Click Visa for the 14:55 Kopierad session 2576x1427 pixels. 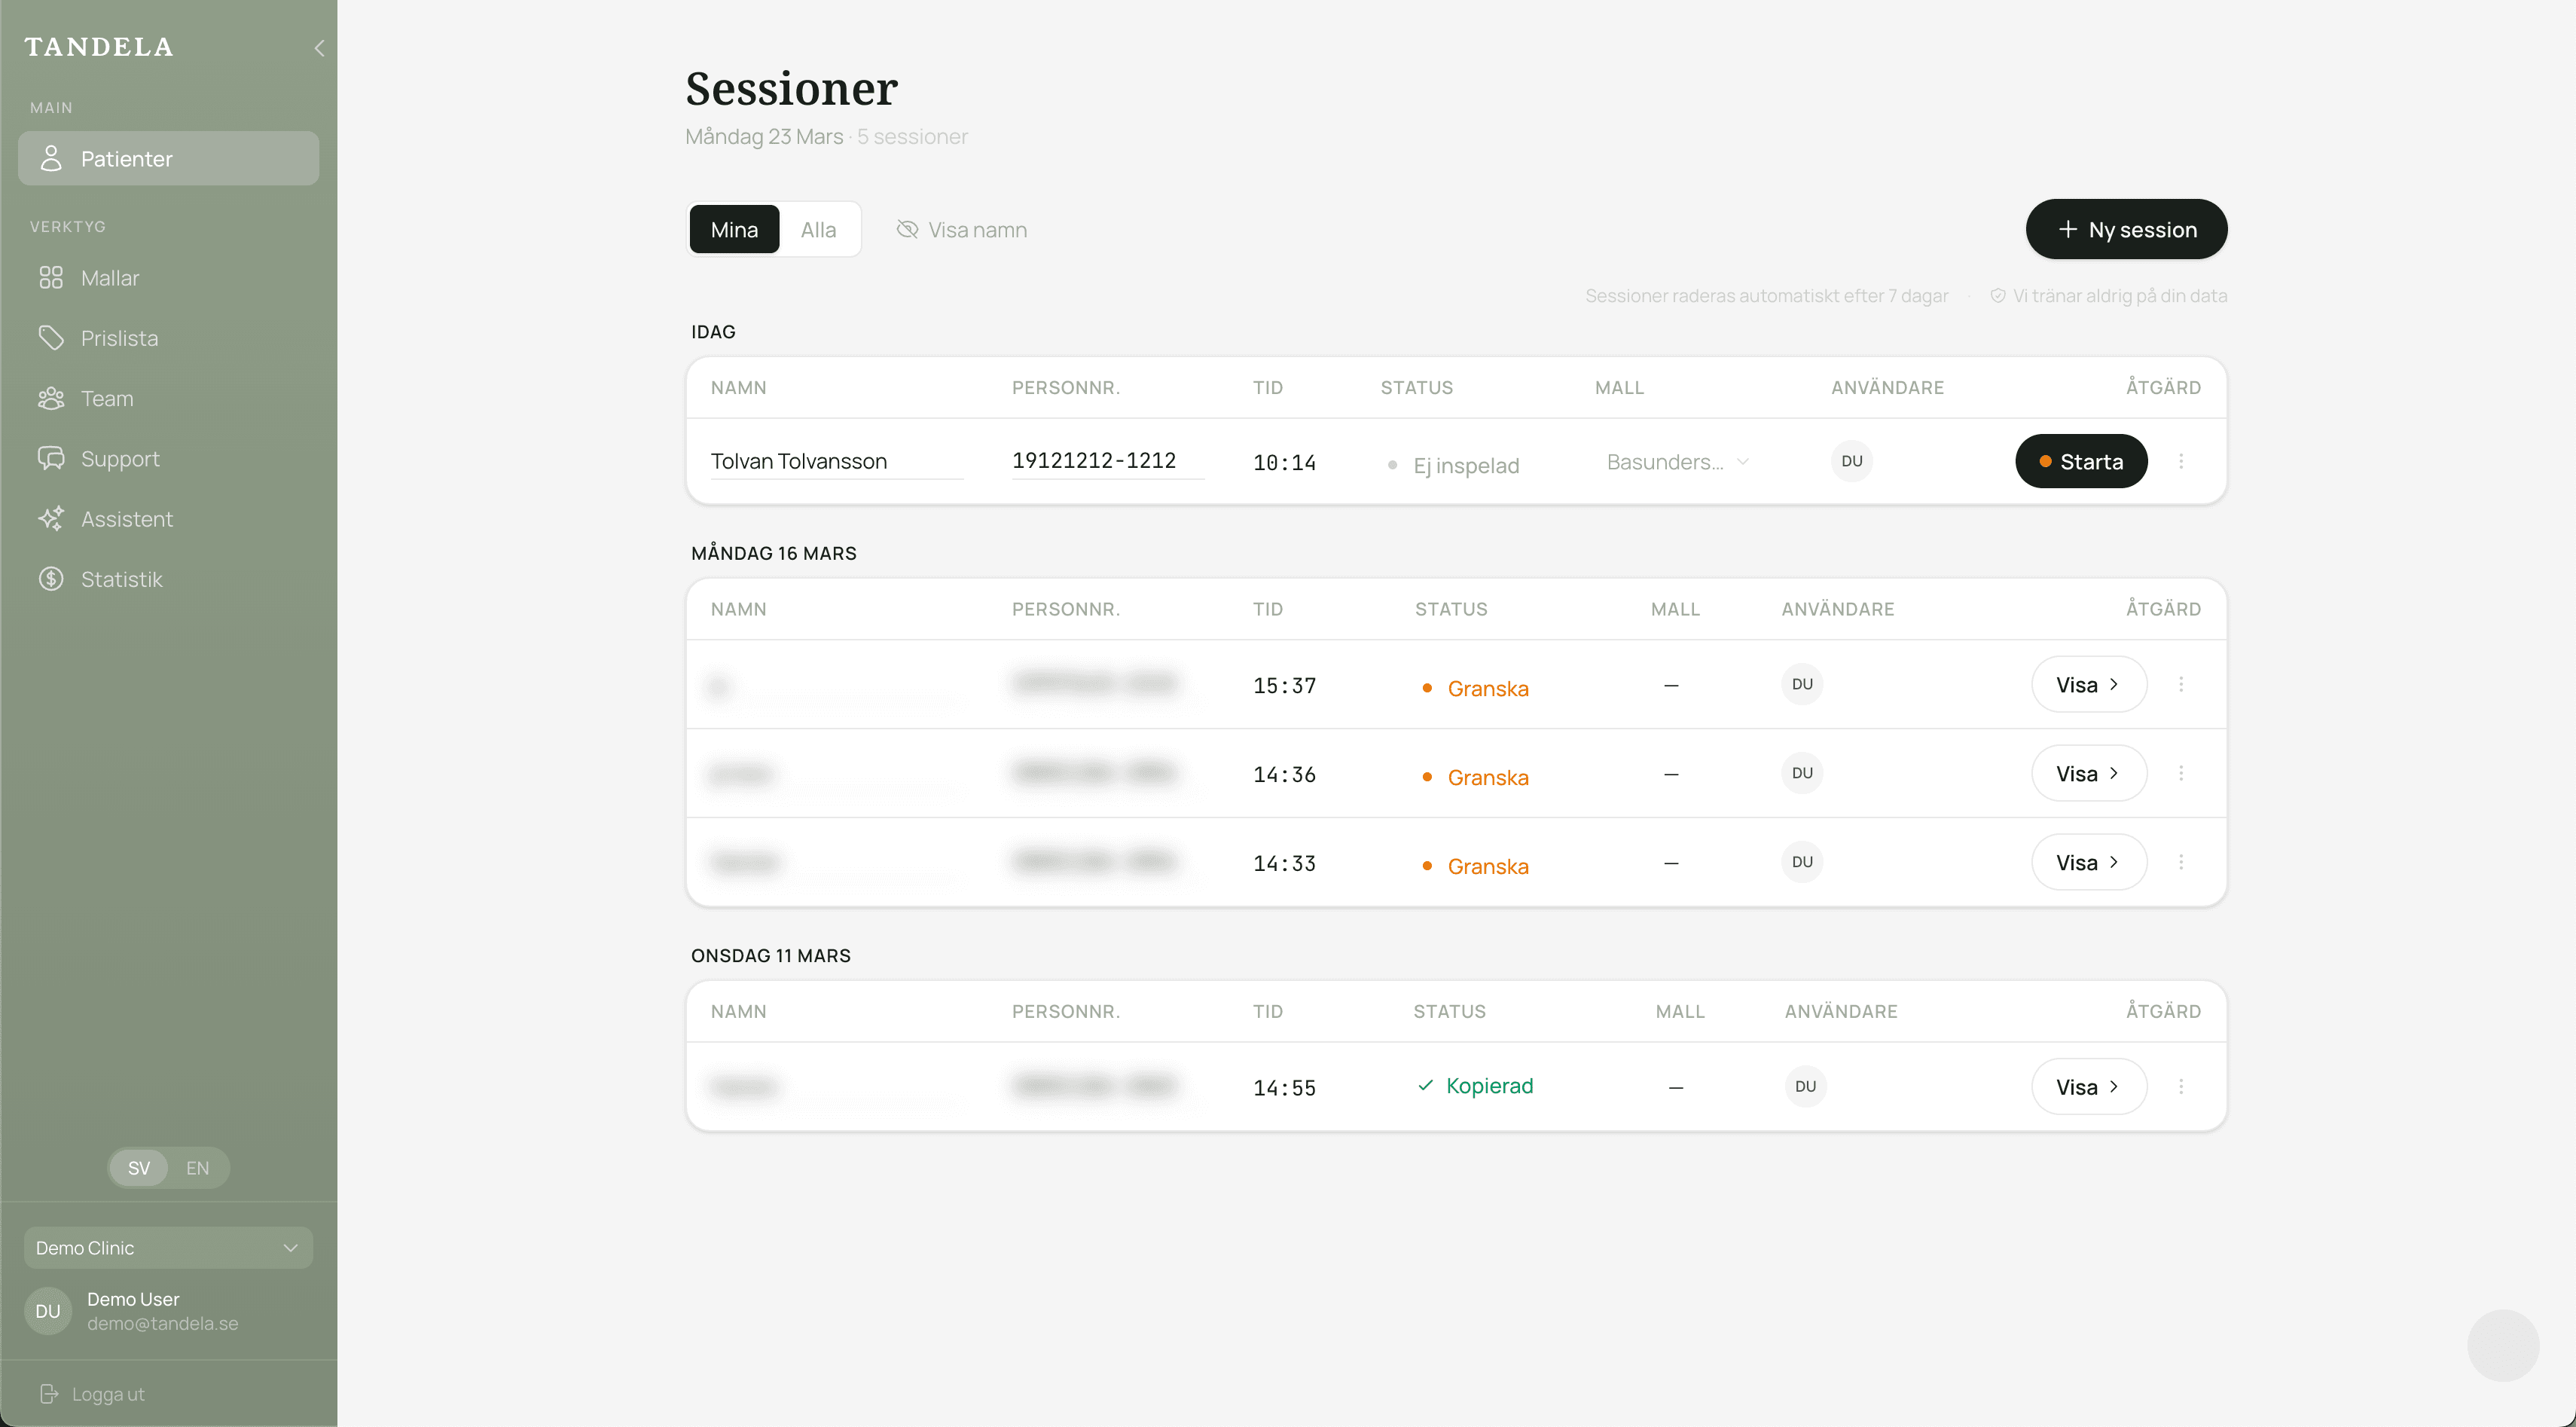coord(2089,1086)
